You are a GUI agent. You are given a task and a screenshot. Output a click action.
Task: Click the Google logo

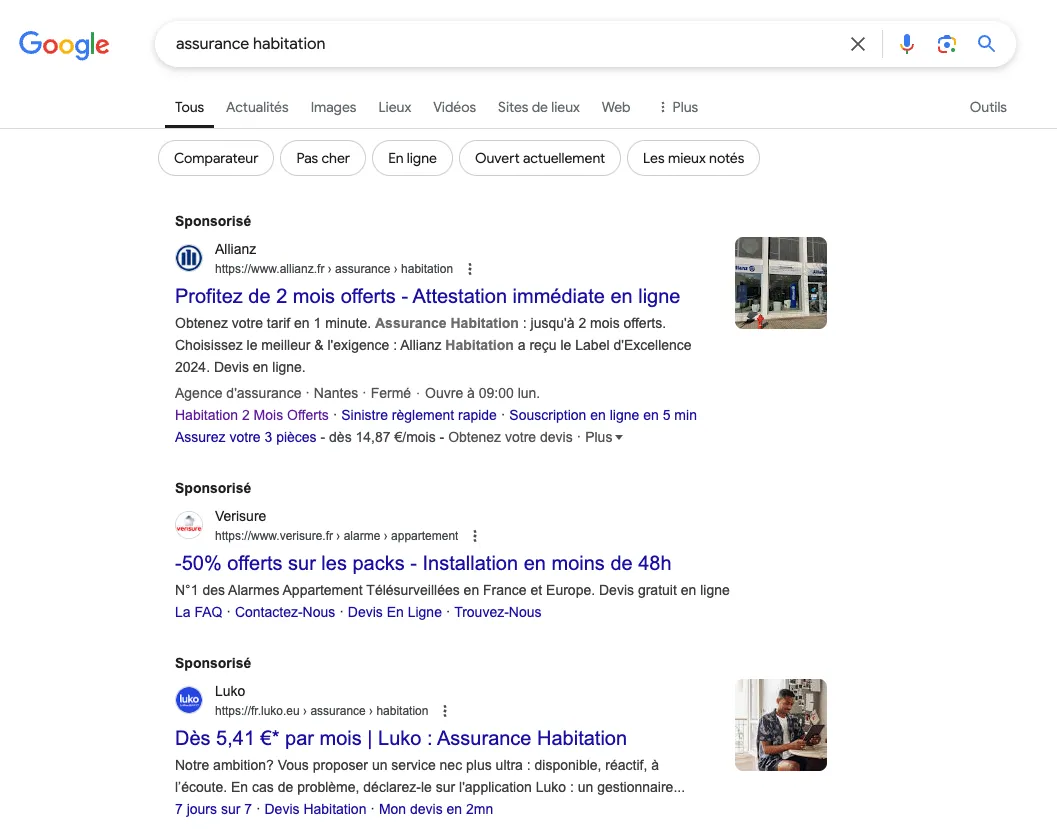click(x=64, y=44)
